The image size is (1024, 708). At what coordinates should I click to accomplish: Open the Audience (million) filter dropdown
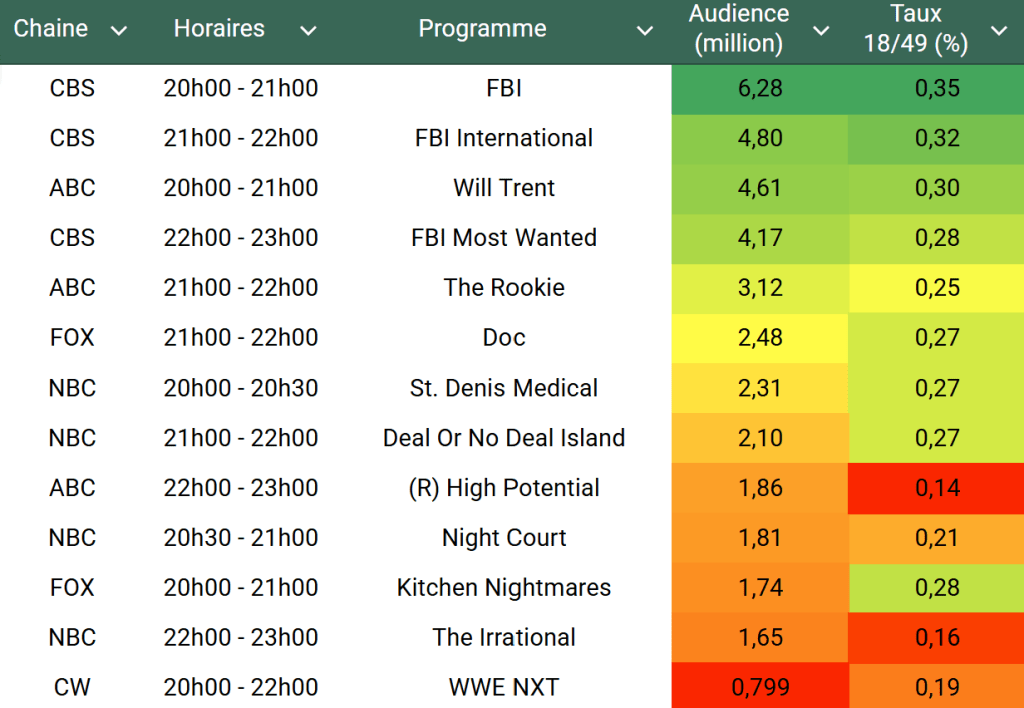click(x=821, y=31)
